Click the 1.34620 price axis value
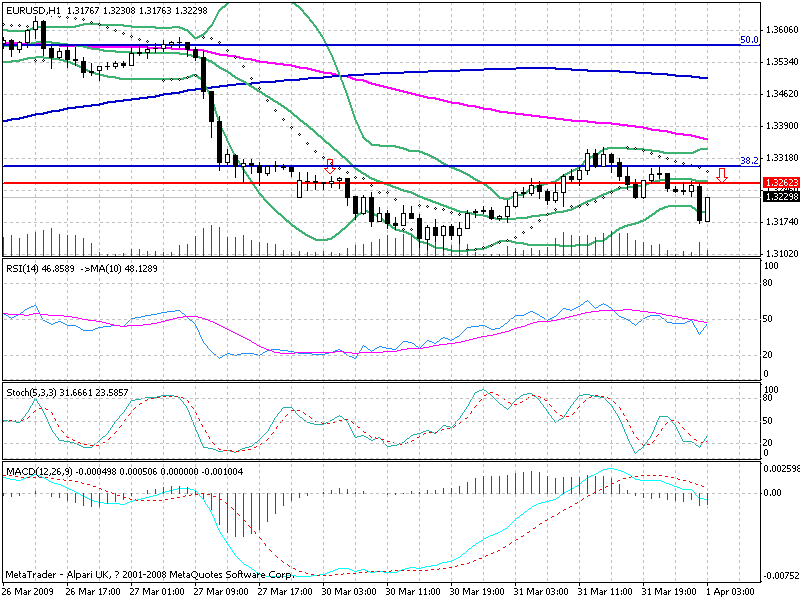800x600 pixels. (x=782, y=94)
